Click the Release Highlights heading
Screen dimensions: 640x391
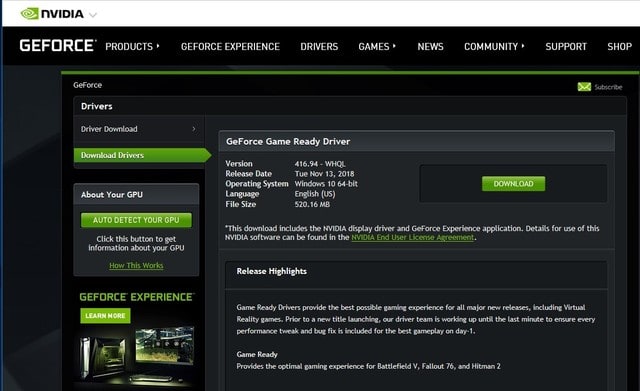271,271
